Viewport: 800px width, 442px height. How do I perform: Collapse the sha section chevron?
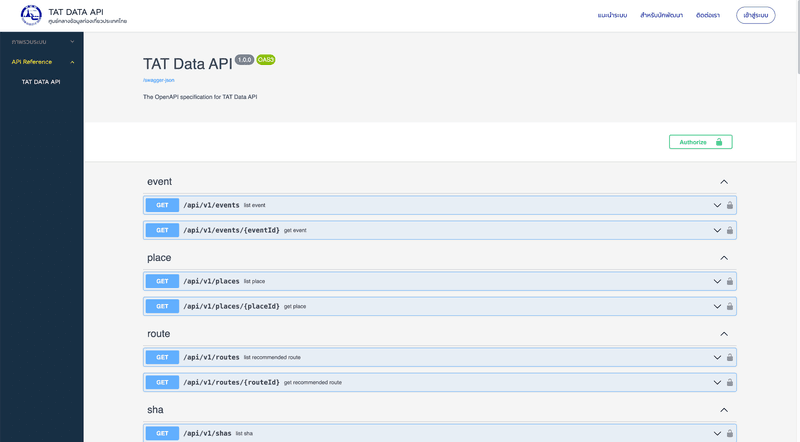click(724, 410)
